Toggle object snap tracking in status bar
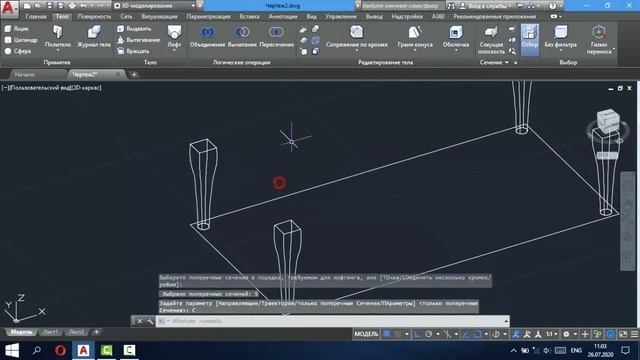Image resolution: width=640 pixels, height=360 pixels. pyautogui.click(x=466, y=334)
